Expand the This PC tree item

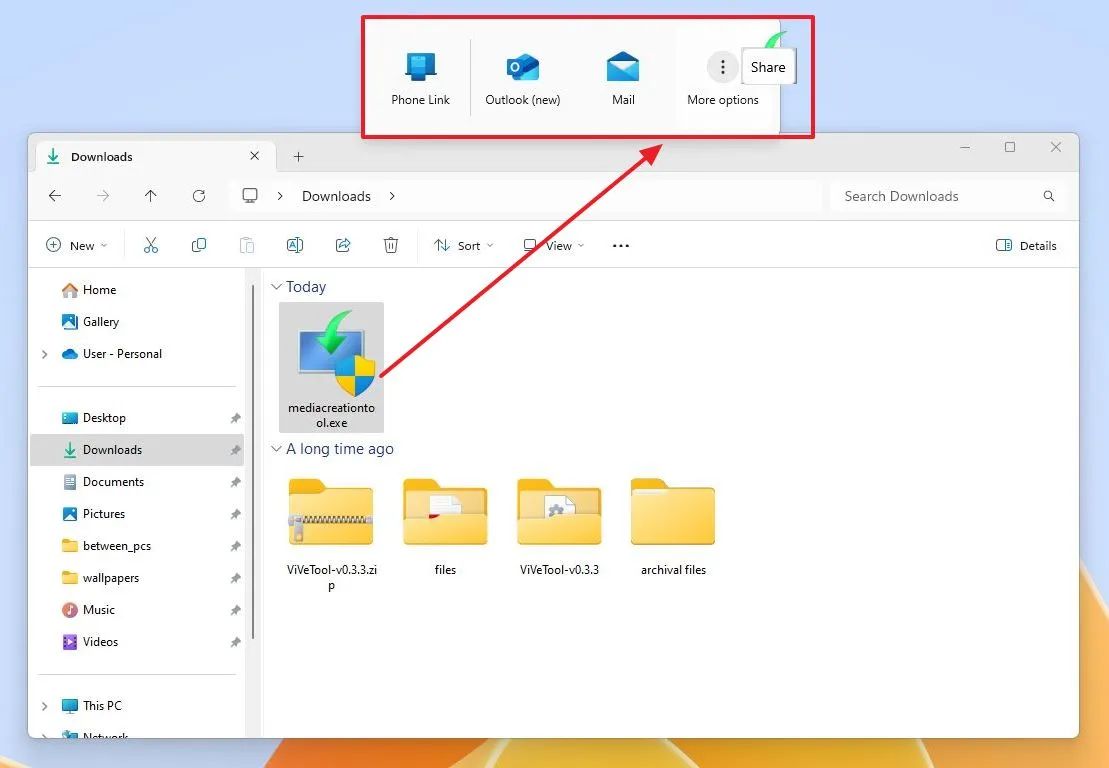[x=44, y=705]
